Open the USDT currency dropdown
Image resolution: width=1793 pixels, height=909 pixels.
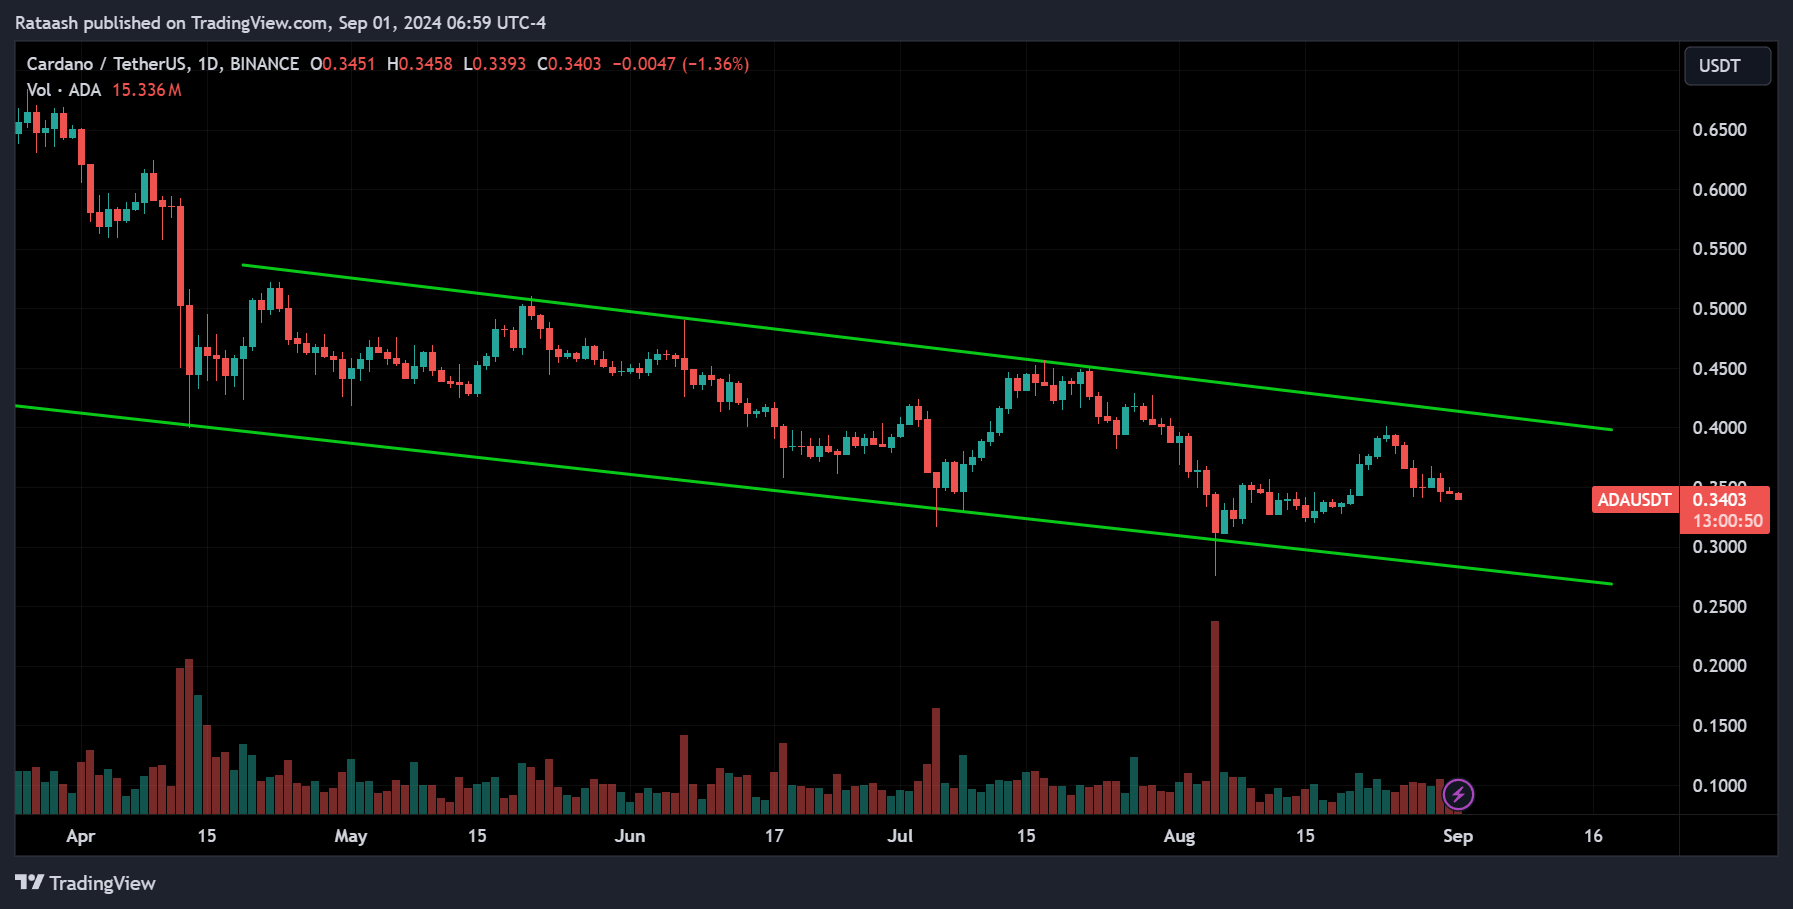click(x=1727, y=66)
